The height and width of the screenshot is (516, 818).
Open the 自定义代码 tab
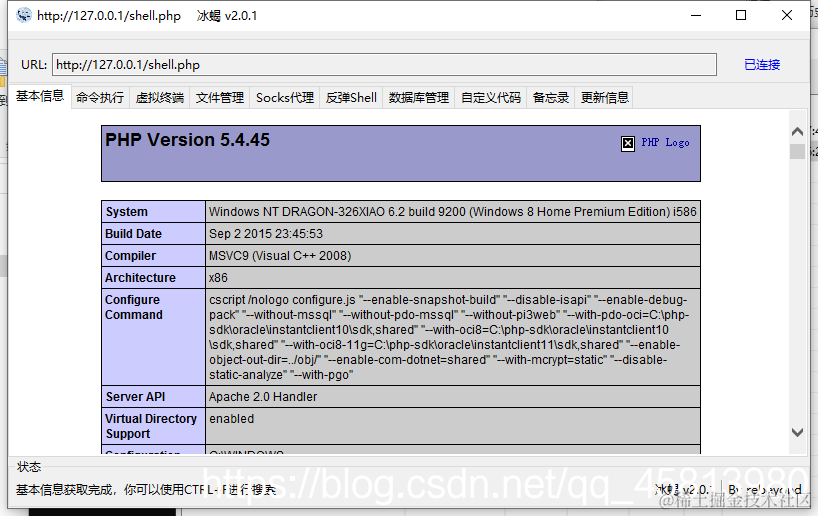tap(491, 98)
